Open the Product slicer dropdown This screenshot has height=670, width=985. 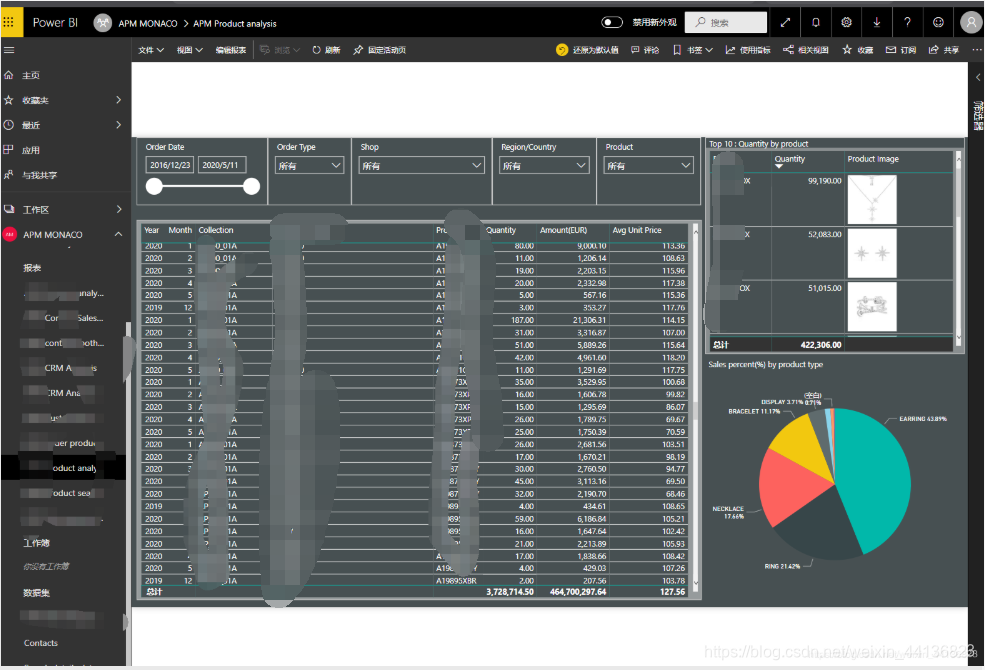pos(648,166)
